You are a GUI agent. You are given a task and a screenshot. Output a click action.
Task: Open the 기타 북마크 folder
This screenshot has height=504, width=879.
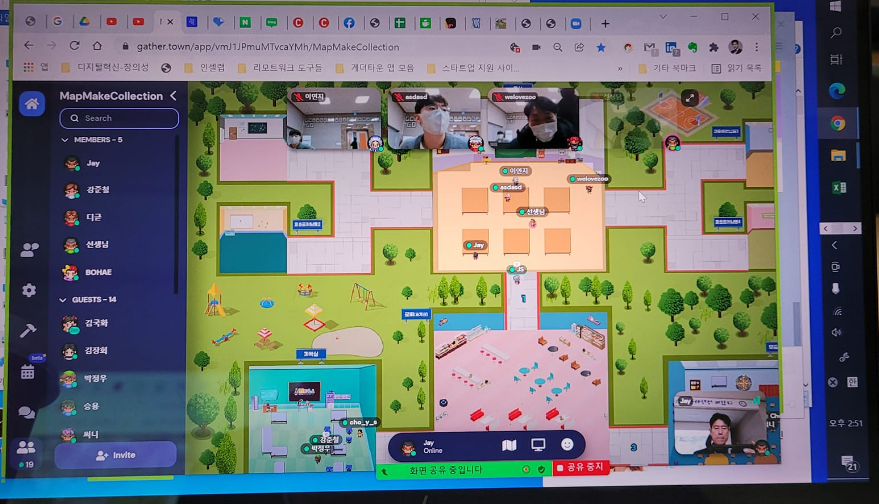pos(667,68)
